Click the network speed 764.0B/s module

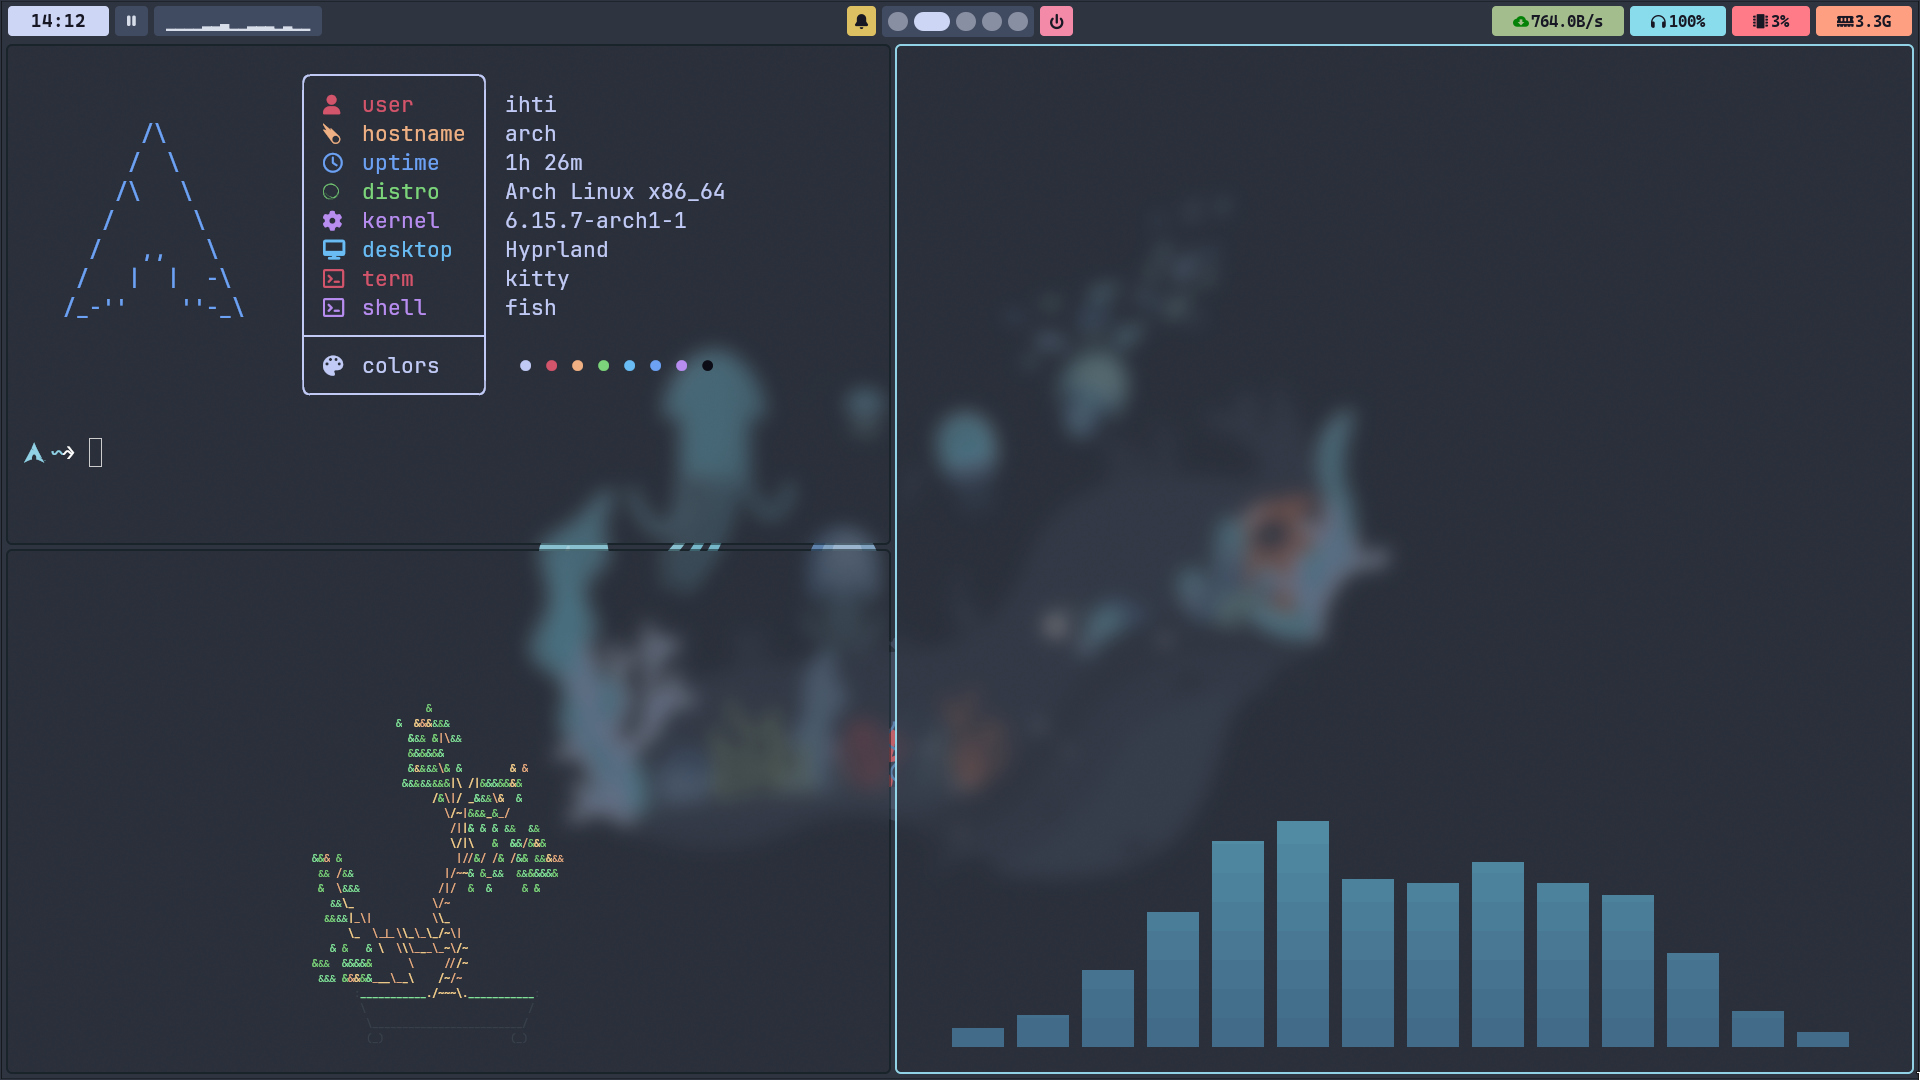(x=1557, y=21)
